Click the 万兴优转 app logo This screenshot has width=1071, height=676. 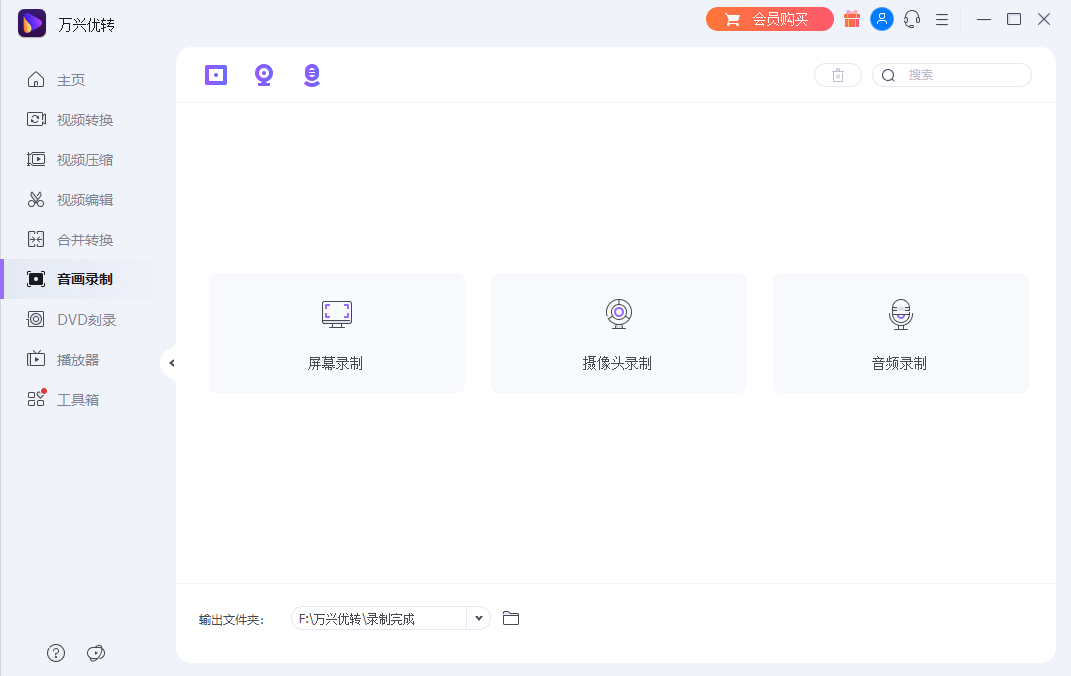pyautogui.click(x=32, y=22)
